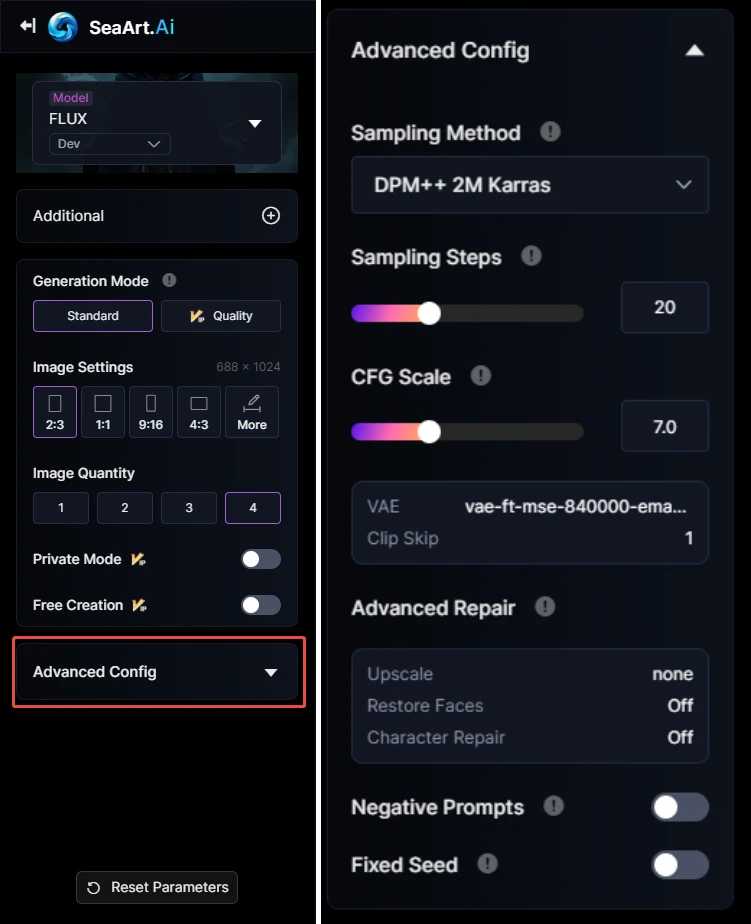The width and height of the screenshot is (751, 924).
Task: Set image quantity to 2
Action: click(x=125, y=508)
